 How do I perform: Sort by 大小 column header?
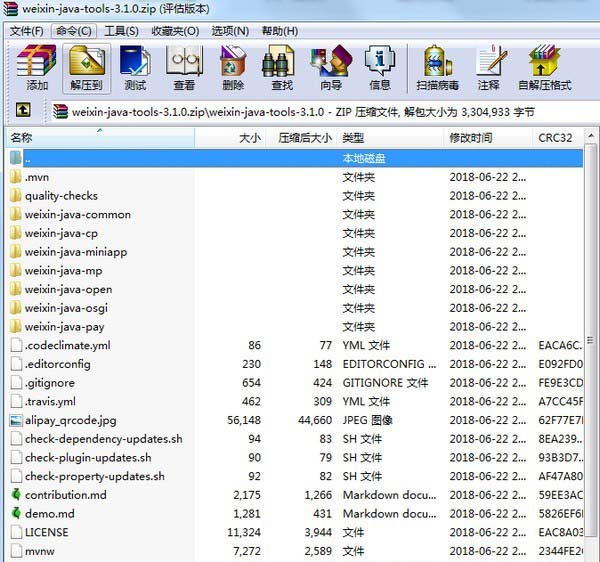click(231, 138)
